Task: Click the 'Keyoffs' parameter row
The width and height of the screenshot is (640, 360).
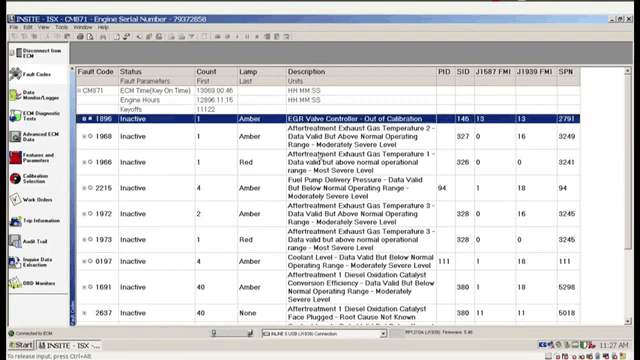Action: click(x=328, y=109)
